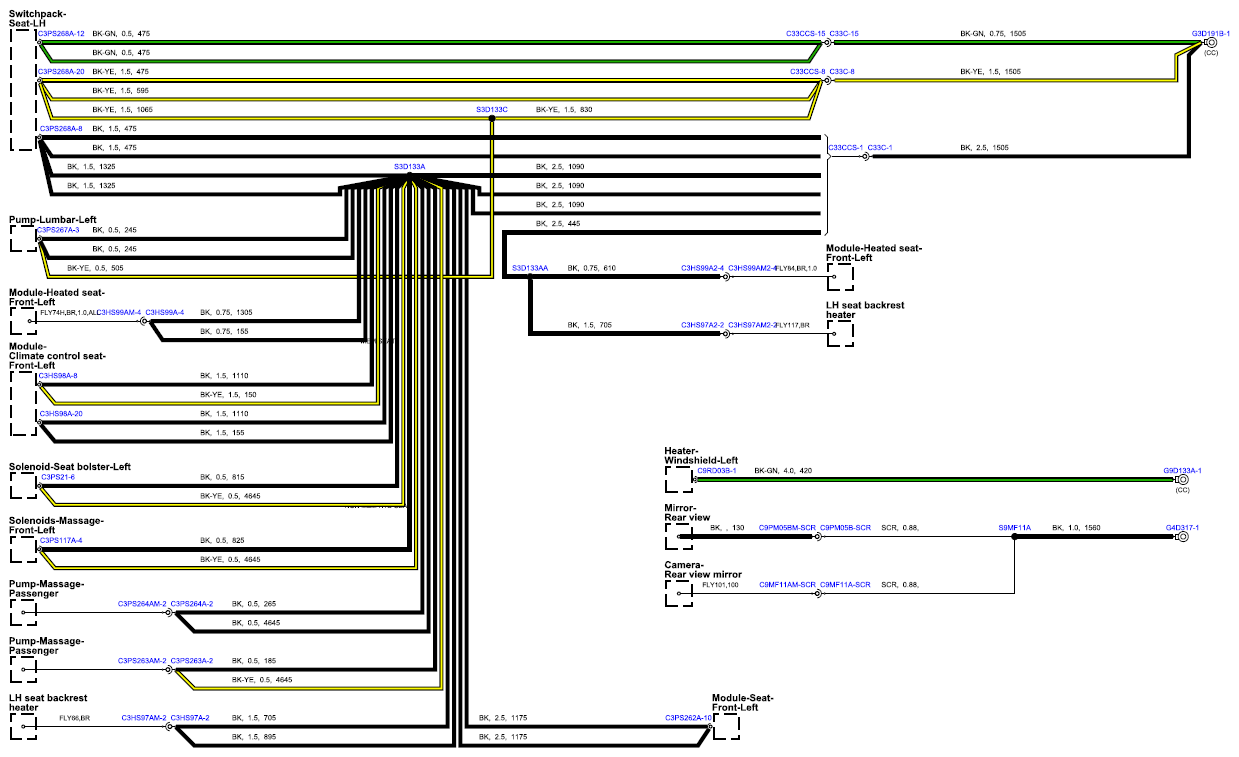Follow the C3PS268A-8 connector link

click(61, 129)
